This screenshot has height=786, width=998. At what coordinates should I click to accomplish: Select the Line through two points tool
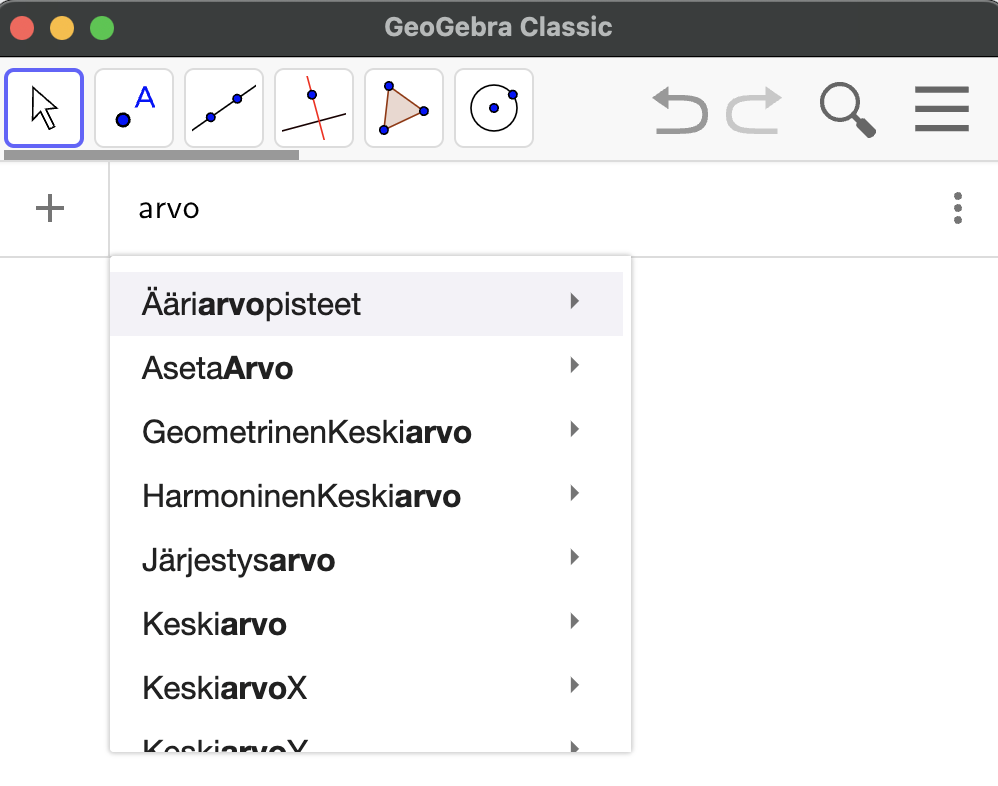point(224,108)
